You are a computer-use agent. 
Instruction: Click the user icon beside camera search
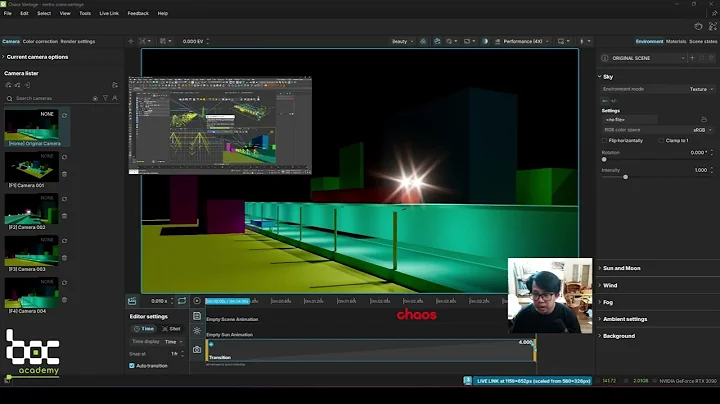115,98
